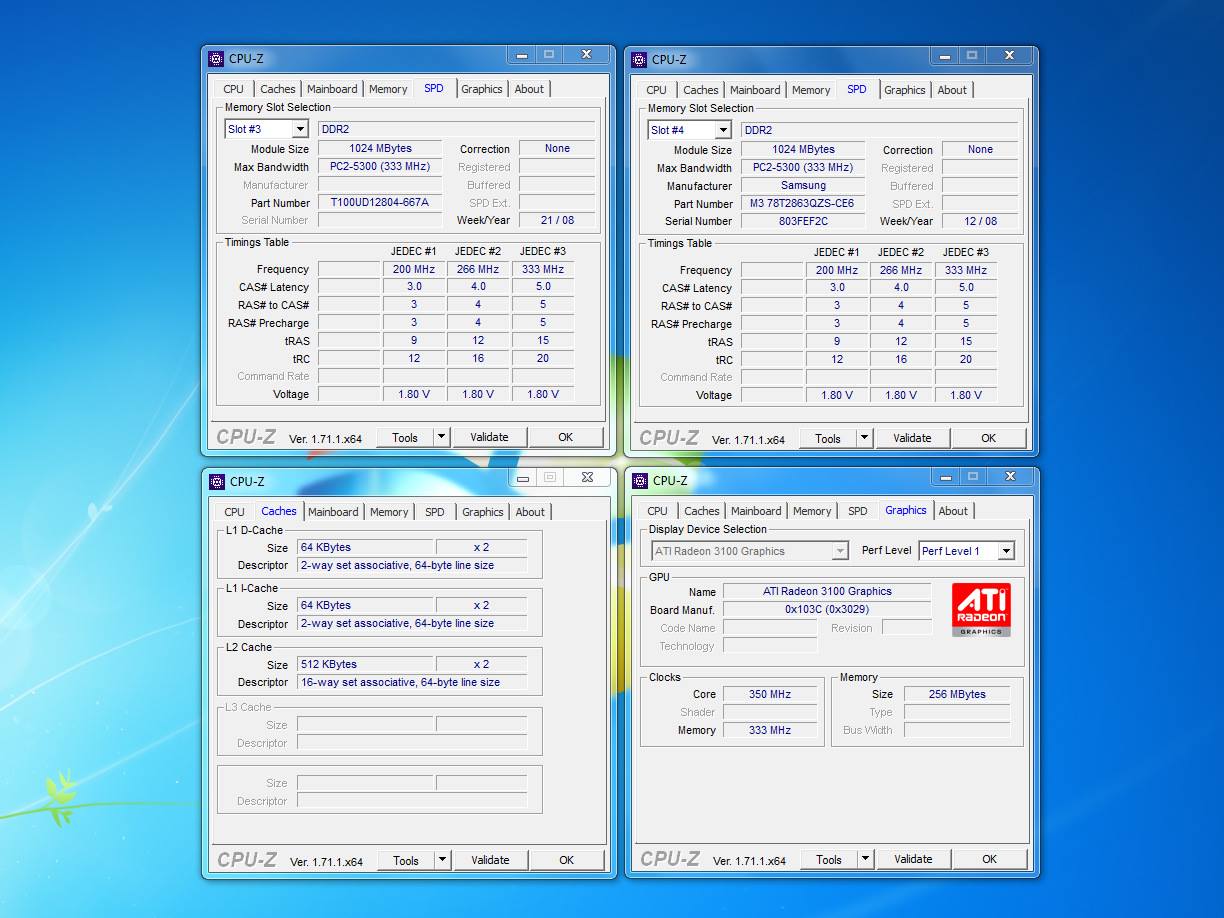This screenshot has height=918, width=1224.
Task: Open Memory tab in the Slot #4 window
Action: (x=811, y=90)
